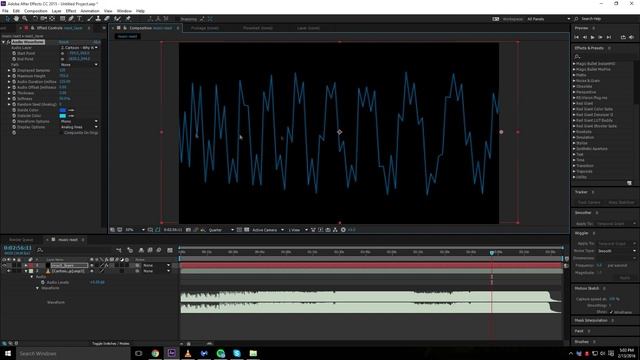Select the Zoom magnifier tool
The image size is (640, 360).
[x=25, y=19]
